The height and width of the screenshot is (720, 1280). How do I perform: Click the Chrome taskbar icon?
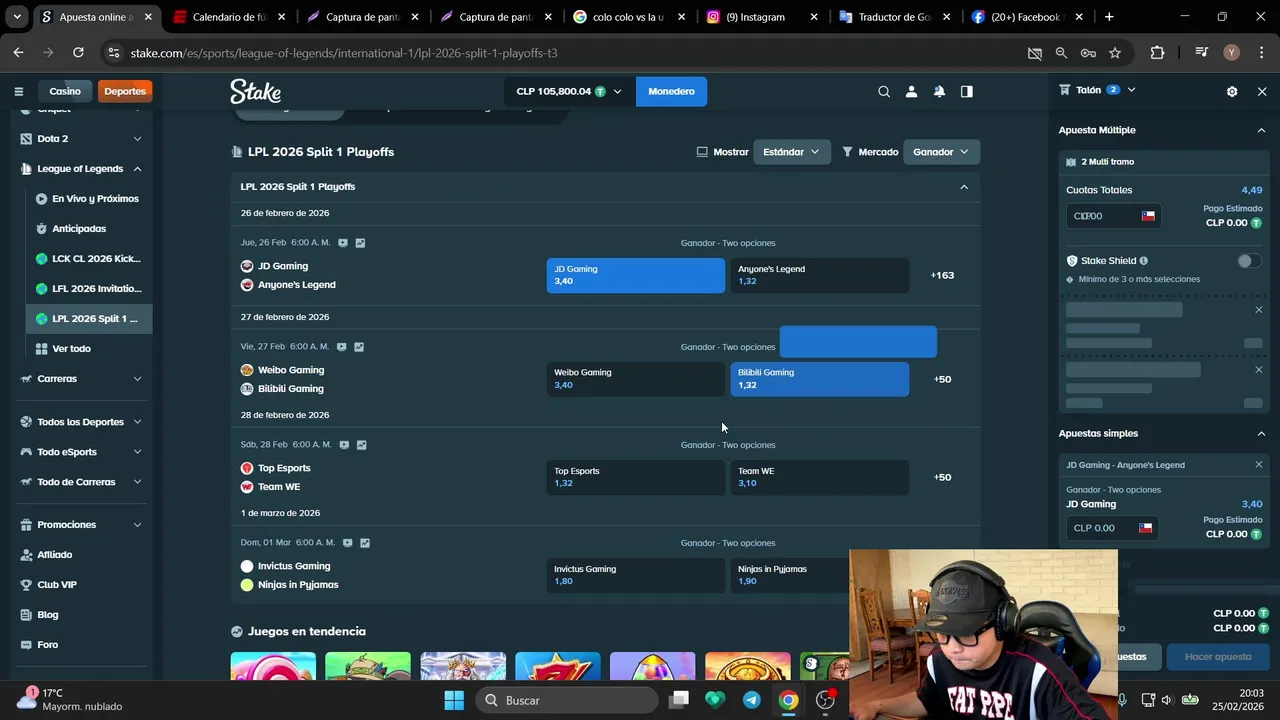(x=789, y=700)
